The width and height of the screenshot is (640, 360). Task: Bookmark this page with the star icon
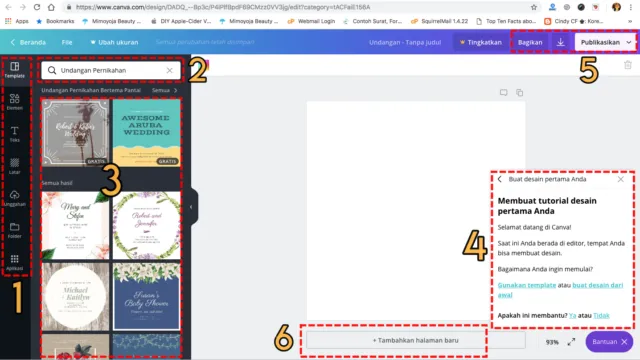coord(534,7)
